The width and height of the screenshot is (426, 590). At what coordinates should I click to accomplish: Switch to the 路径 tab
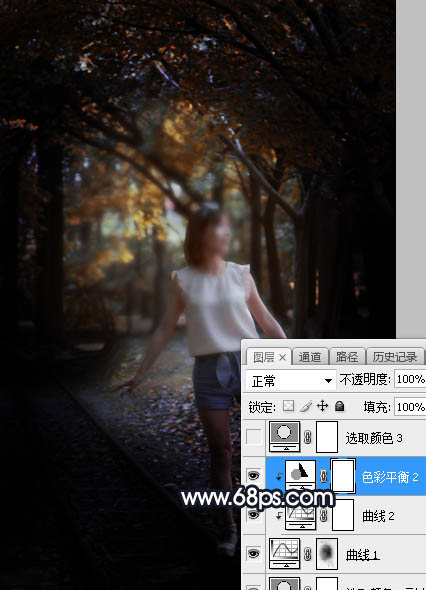(347, 357)
